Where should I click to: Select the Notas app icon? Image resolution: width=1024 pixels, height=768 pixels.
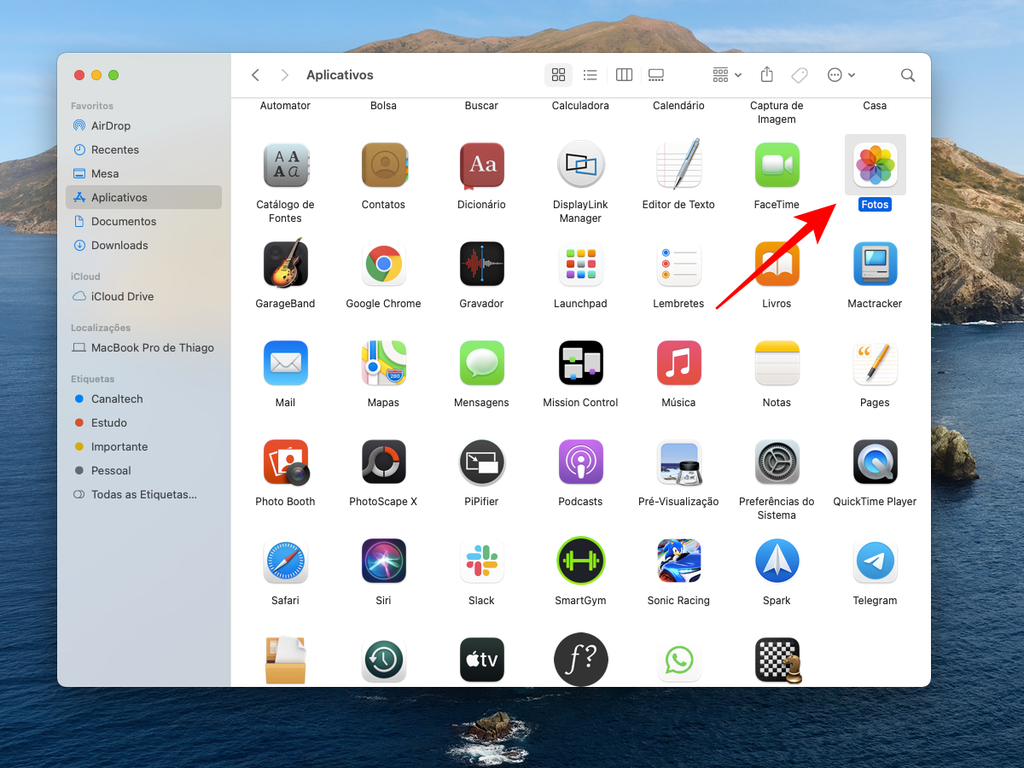[x=776, y=363]
